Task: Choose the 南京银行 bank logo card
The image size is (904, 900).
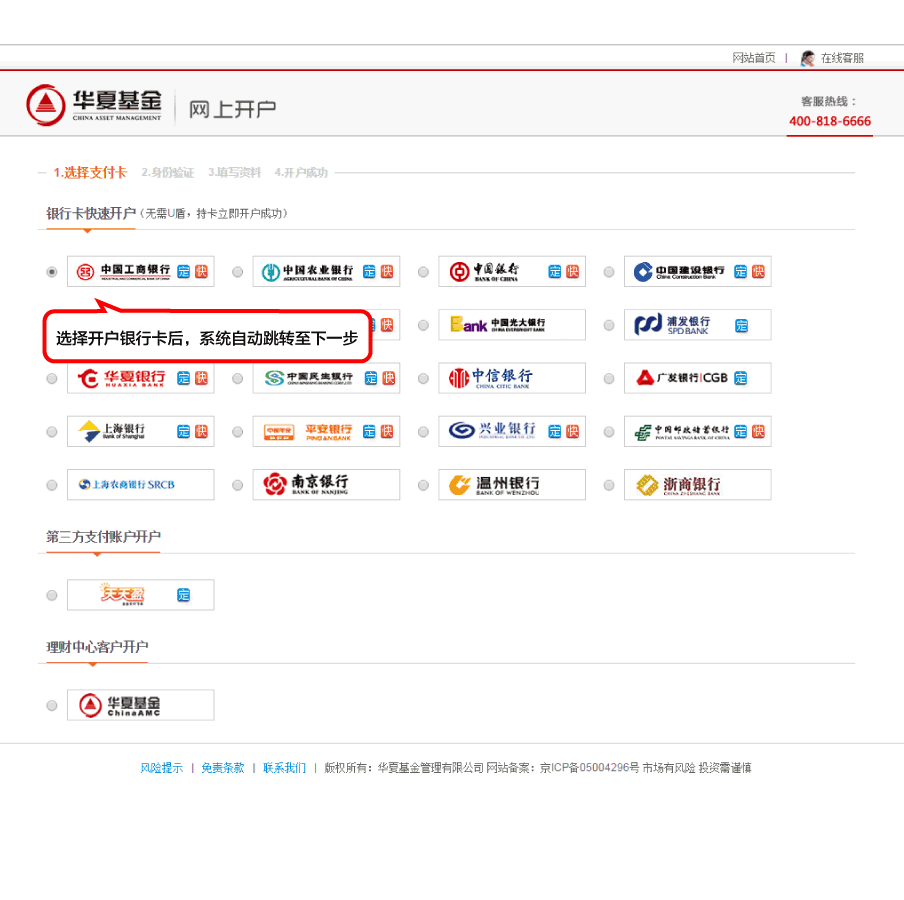Action: [x=326, y=485]
